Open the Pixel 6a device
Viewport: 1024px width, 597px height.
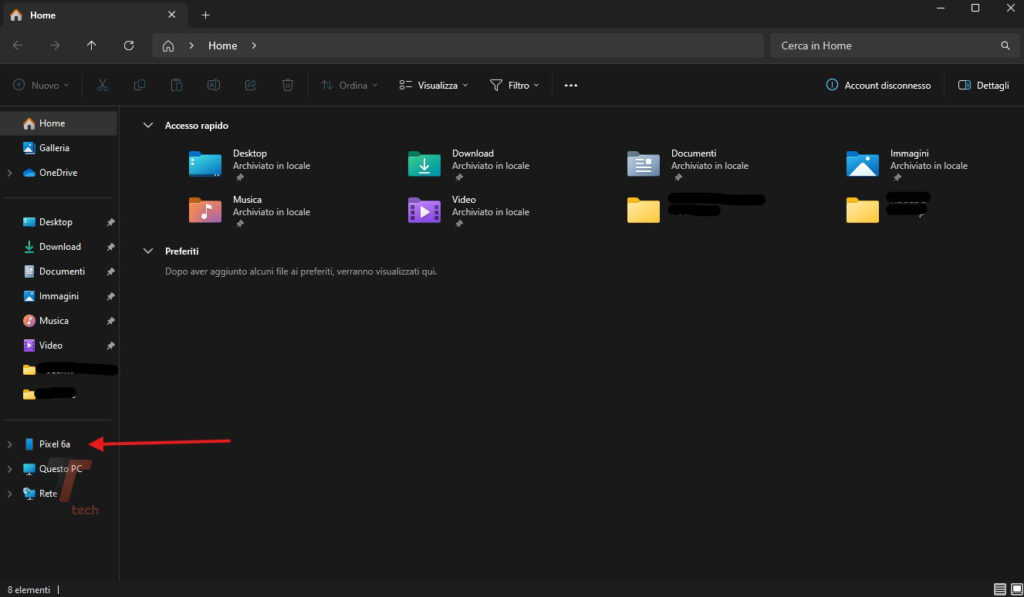pos(55,443)
